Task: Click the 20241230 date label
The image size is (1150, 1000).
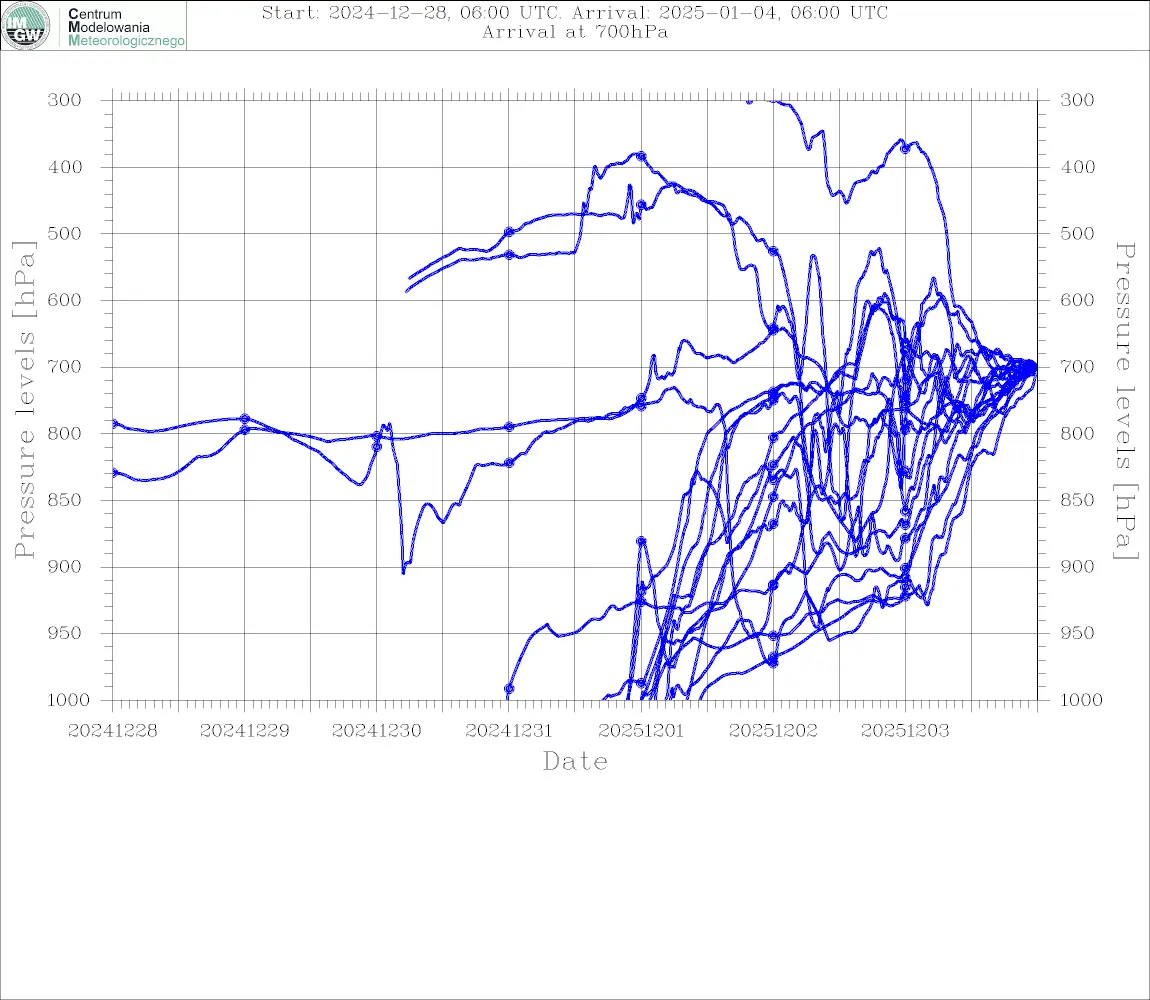Action: [377, 731]
